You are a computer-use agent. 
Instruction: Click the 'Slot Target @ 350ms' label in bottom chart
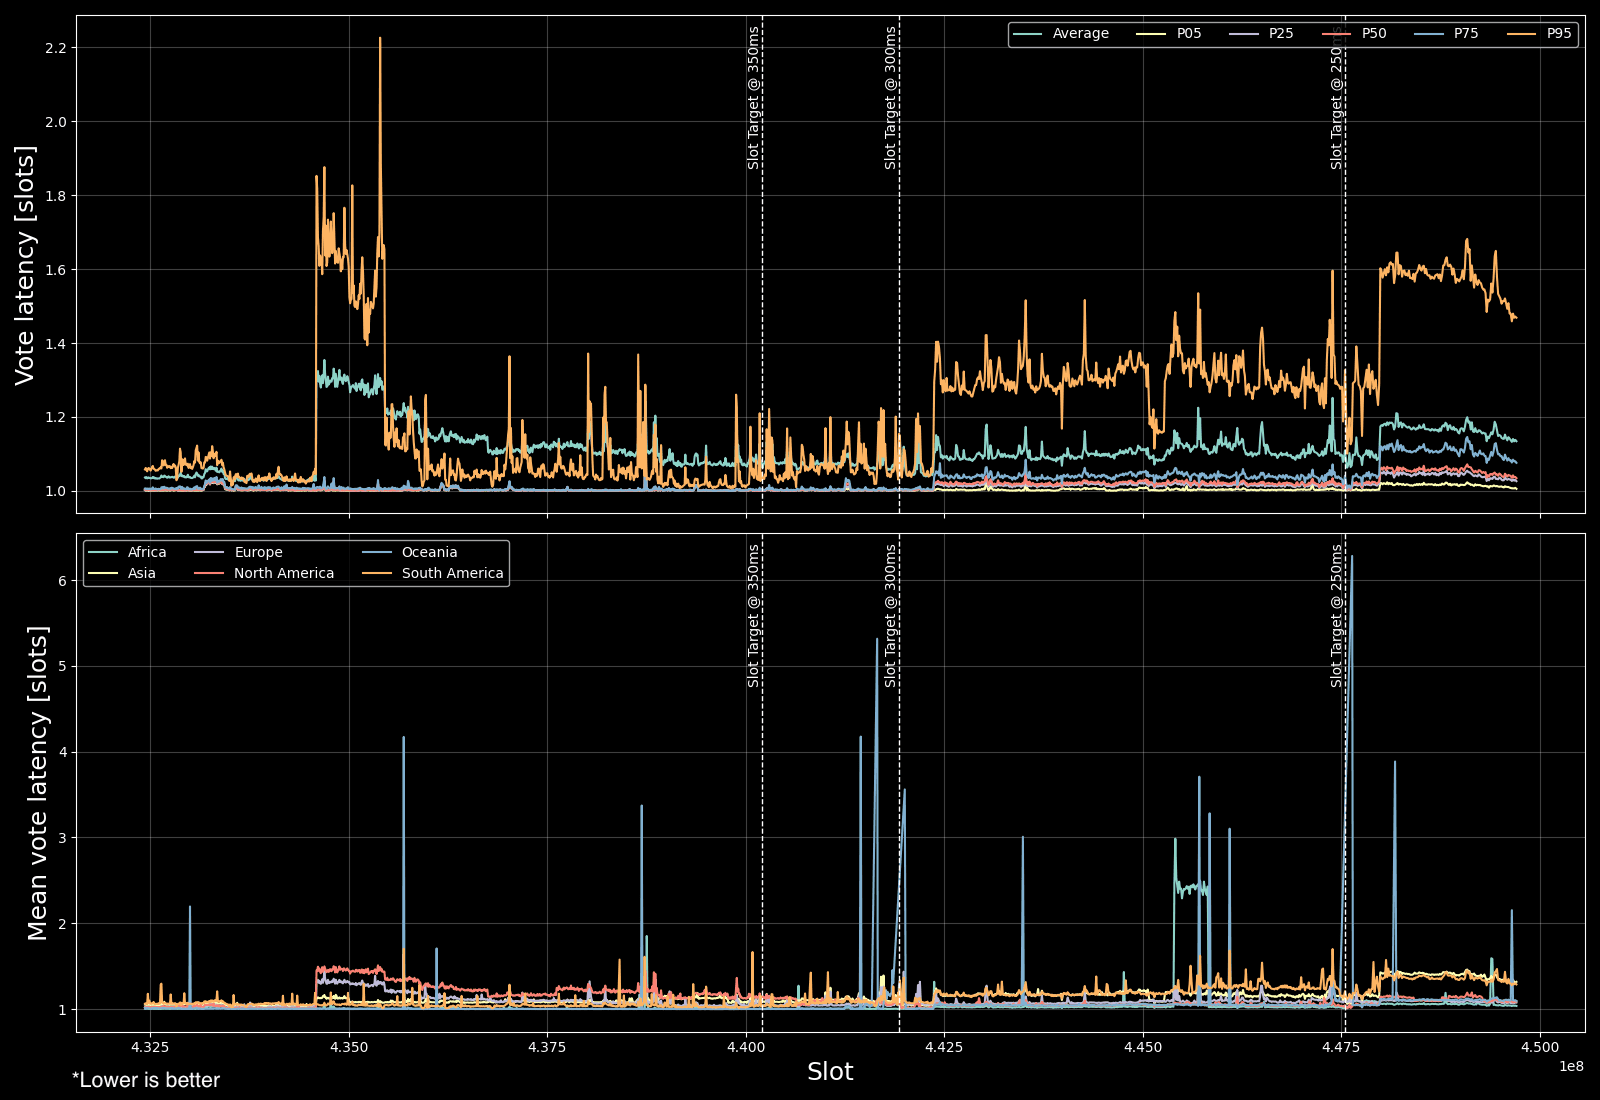coord(754,615)
